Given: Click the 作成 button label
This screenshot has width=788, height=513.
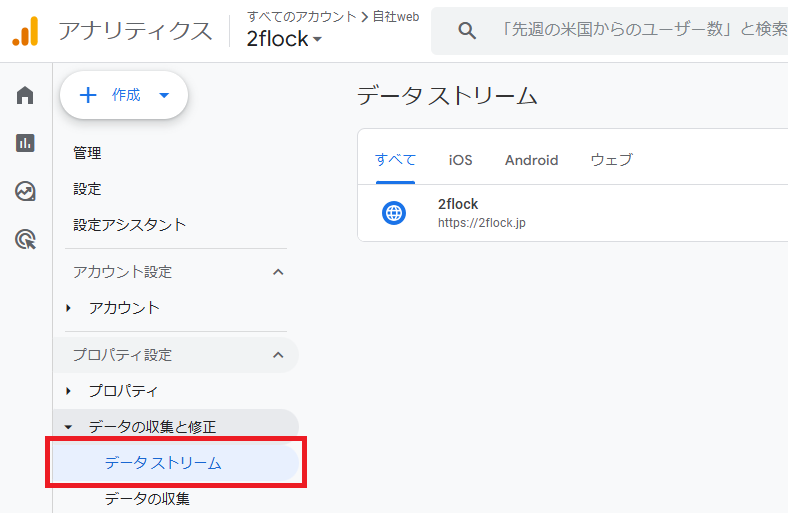Looking at the screenshot, I should 126,95.
